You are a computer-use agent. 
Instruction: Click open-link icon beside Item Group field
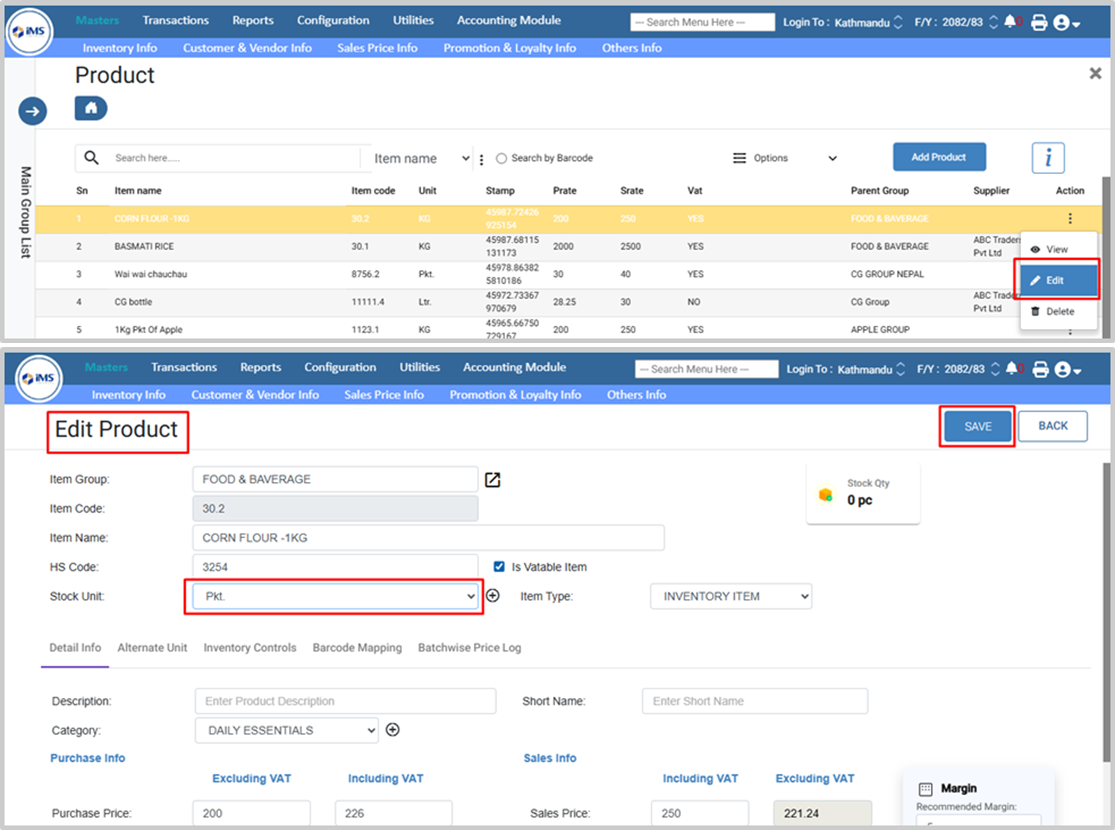click(x=492, y=480)
